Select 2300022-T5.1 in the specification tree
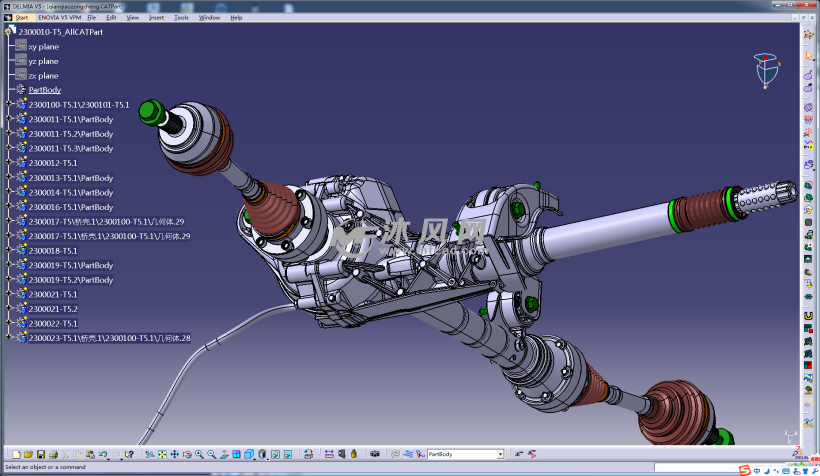The width and height of the screenshot is (820, 476). pyautogui.click(x=53, y=324)
